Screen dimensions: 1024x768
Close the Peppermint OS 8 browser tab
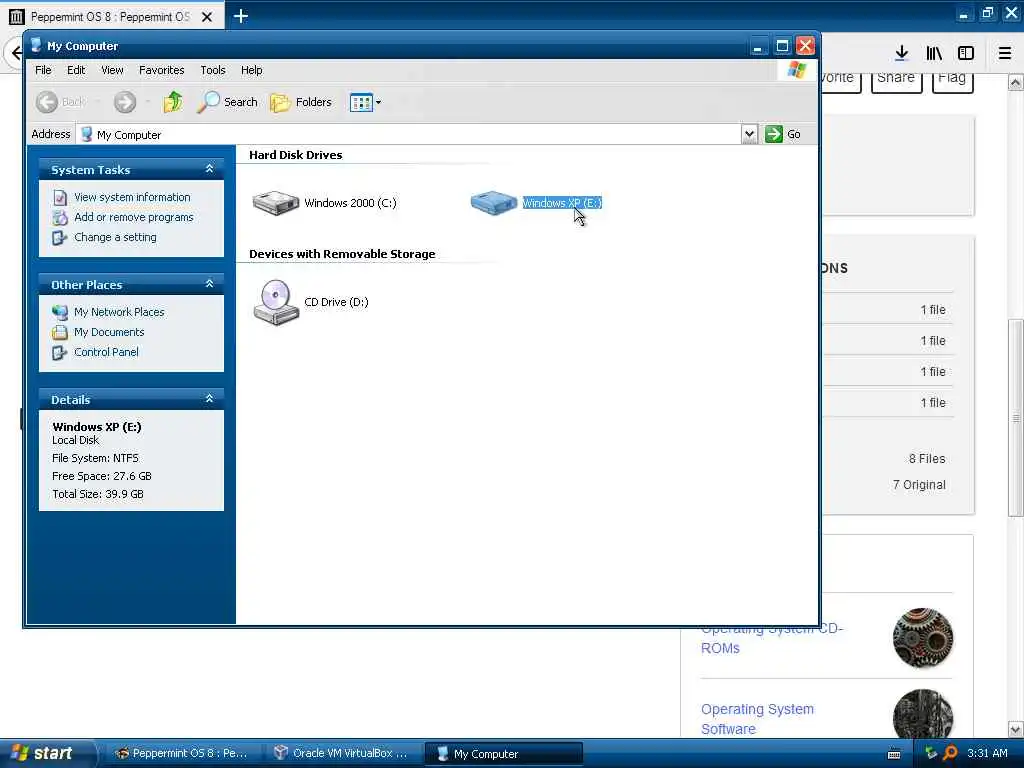click(x=207, y=17)
